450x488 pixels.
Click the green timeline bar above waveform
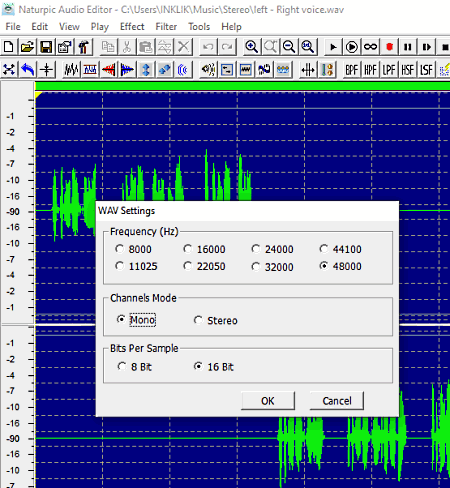tap(243, 86)
